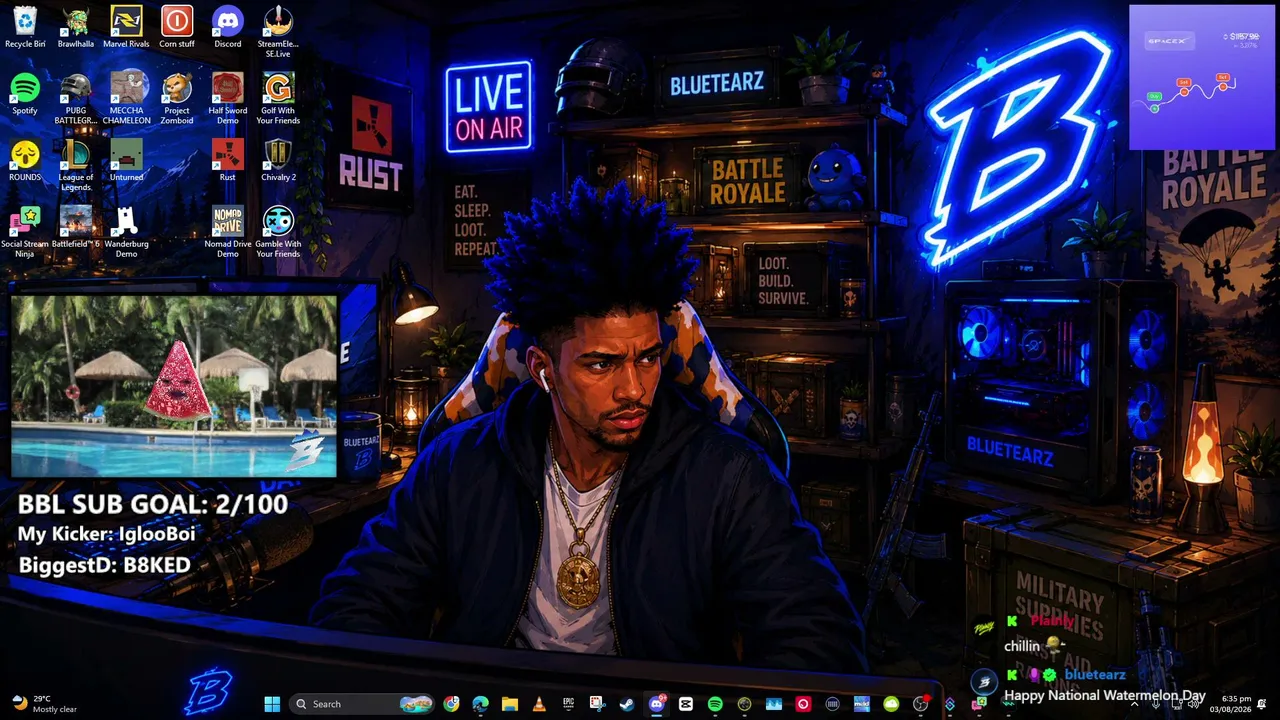This screenshot has width=1280, height=720.
Task: Select the ROUNDS desktop icon
Action: pos(25,160)
